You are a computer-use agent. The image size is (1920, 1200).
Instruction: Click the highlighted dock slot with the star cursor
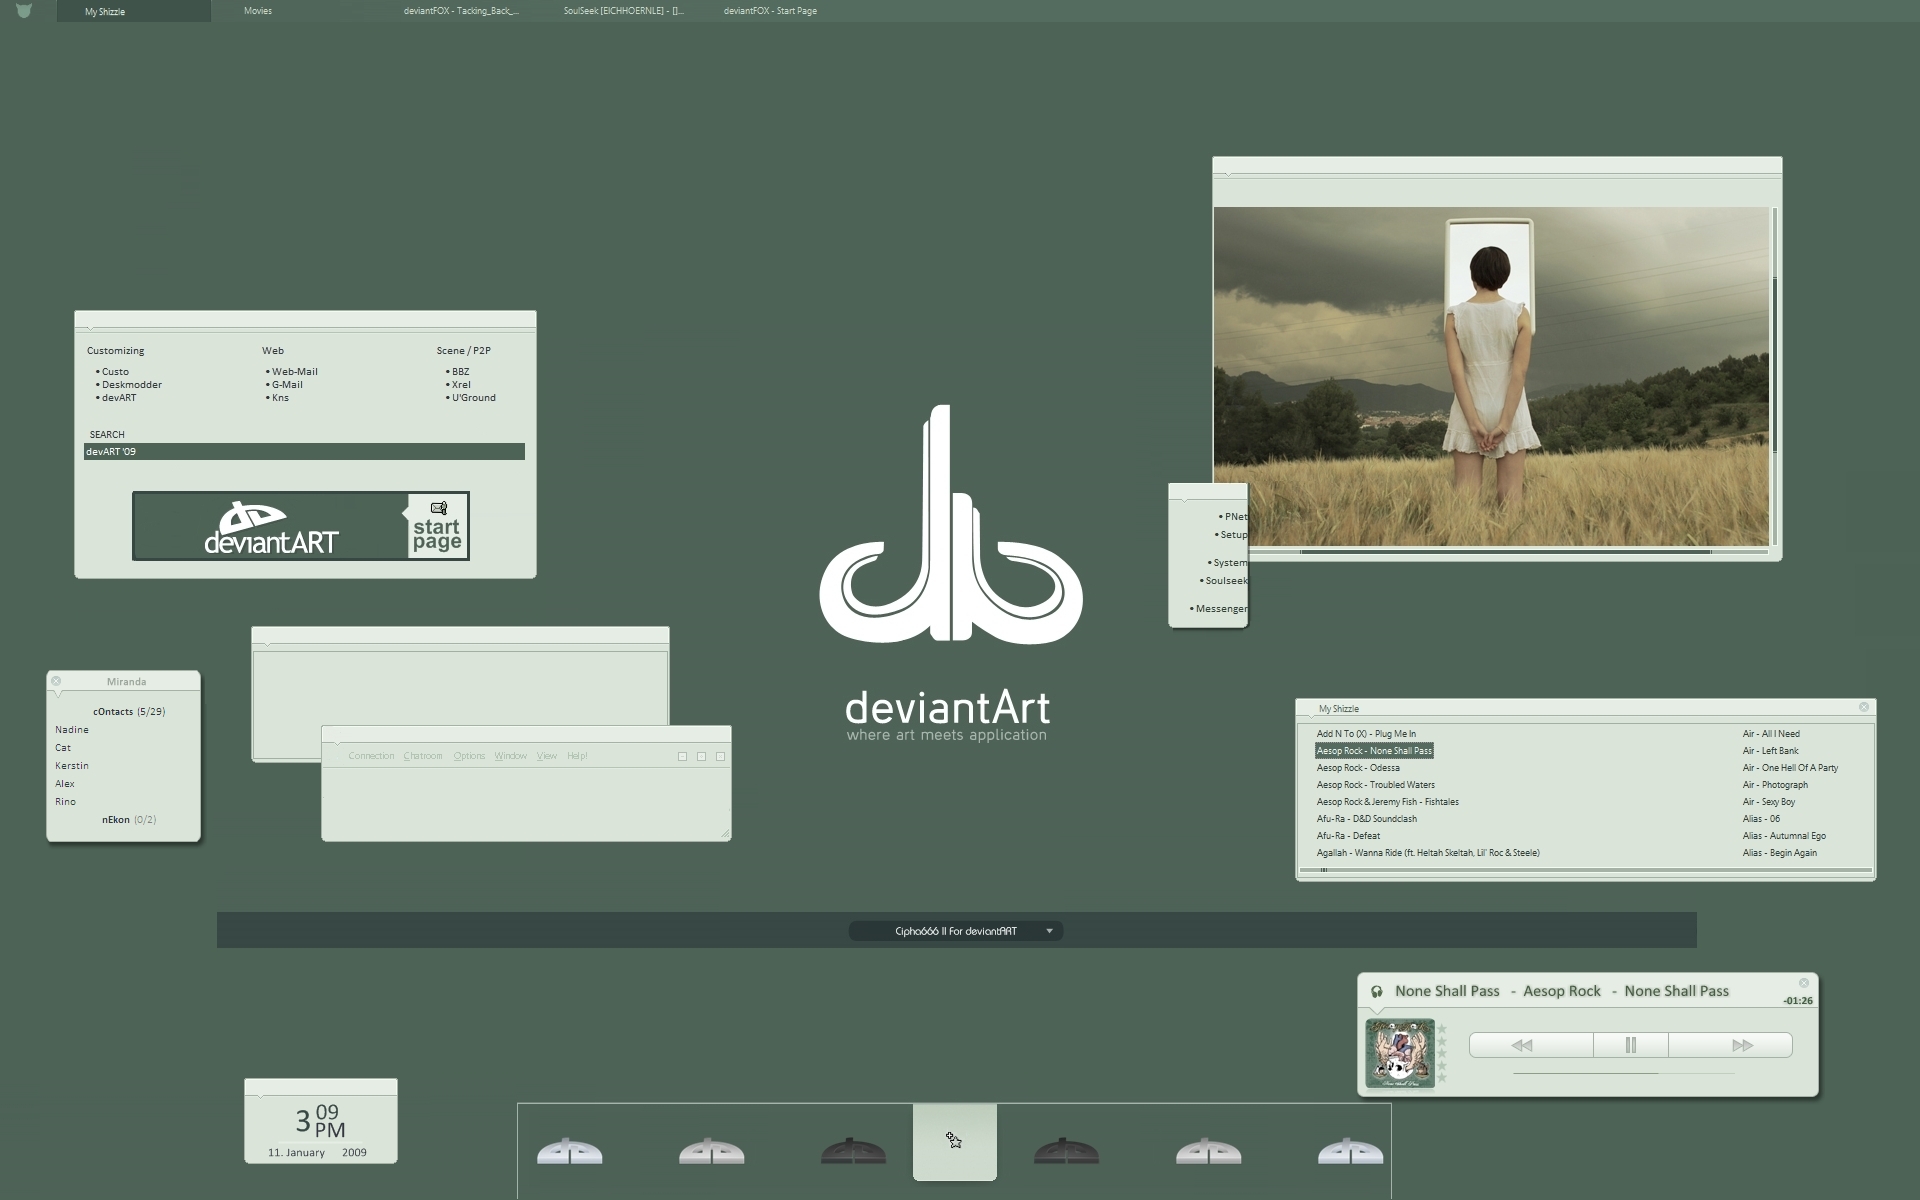coord(955,1142)
